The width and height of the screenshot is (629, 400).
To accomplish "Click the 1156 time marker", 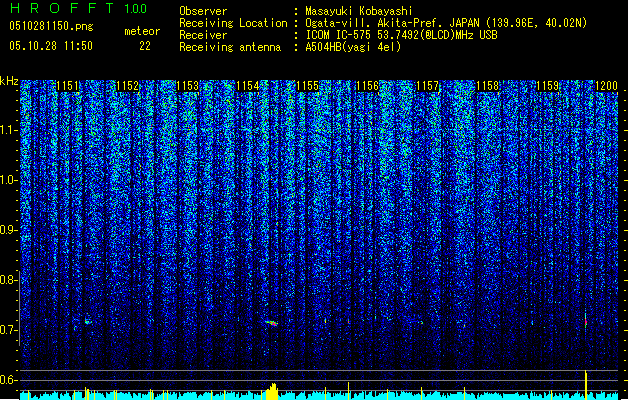I will pyautogui.click(x=367, y=86).
